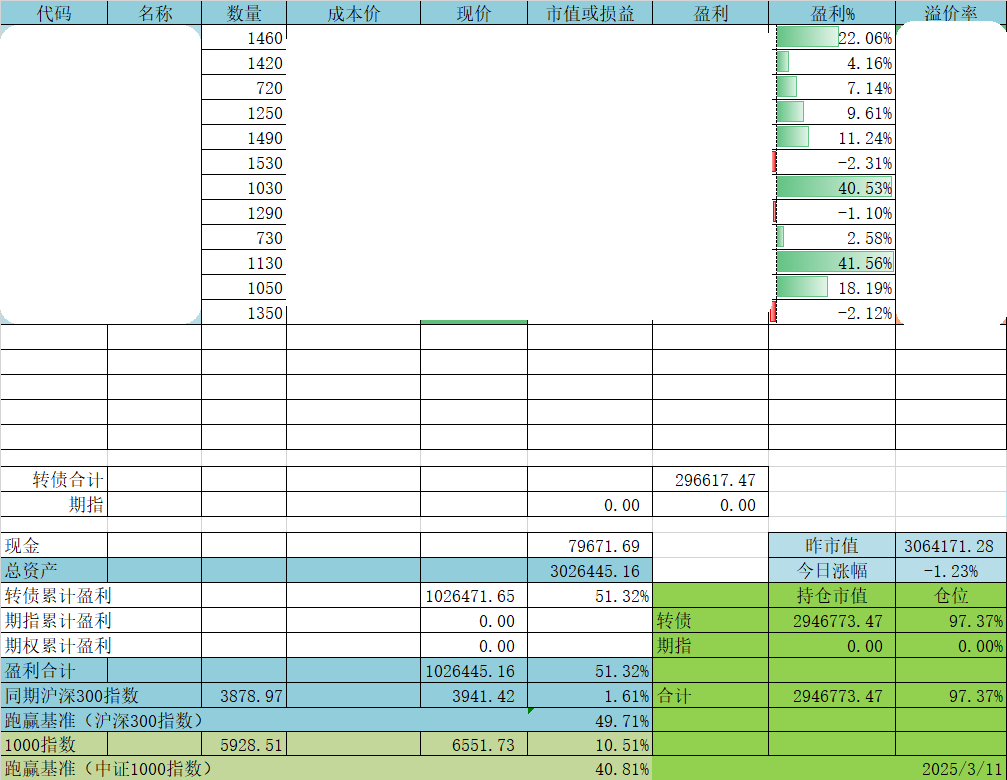Select the 2.58% profit cell

pyautogui.click(x=832, y=238)
